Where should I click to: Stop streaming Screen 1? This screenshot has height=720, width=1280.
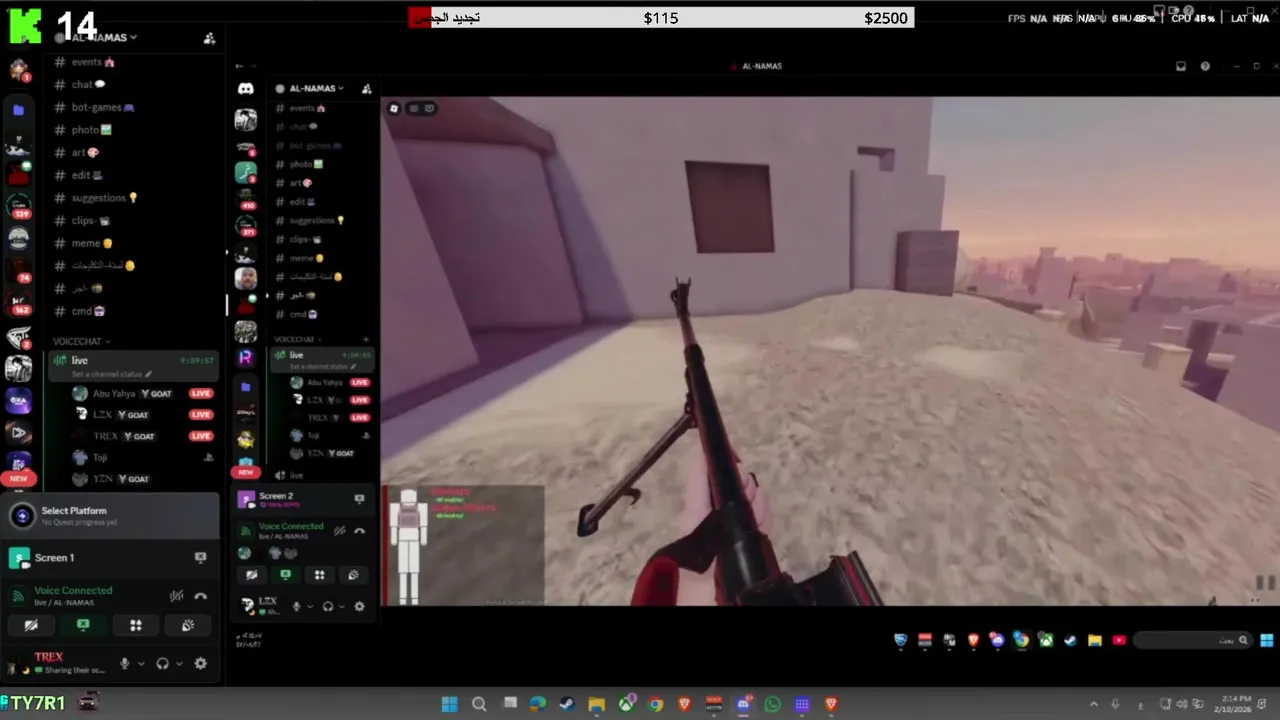coord(200,558)
